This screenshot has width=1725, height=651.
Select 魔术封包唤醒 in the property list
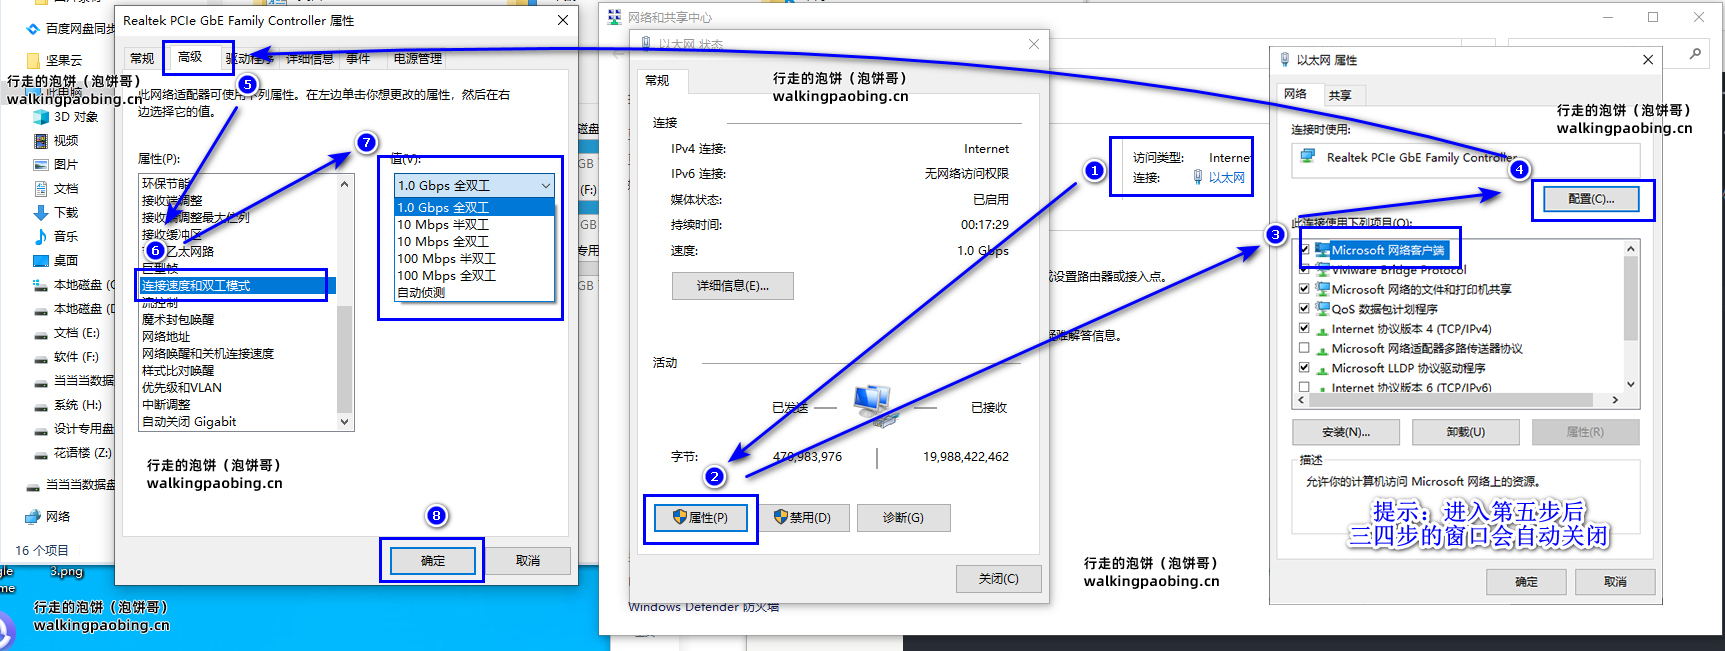(x=237, y=319)
